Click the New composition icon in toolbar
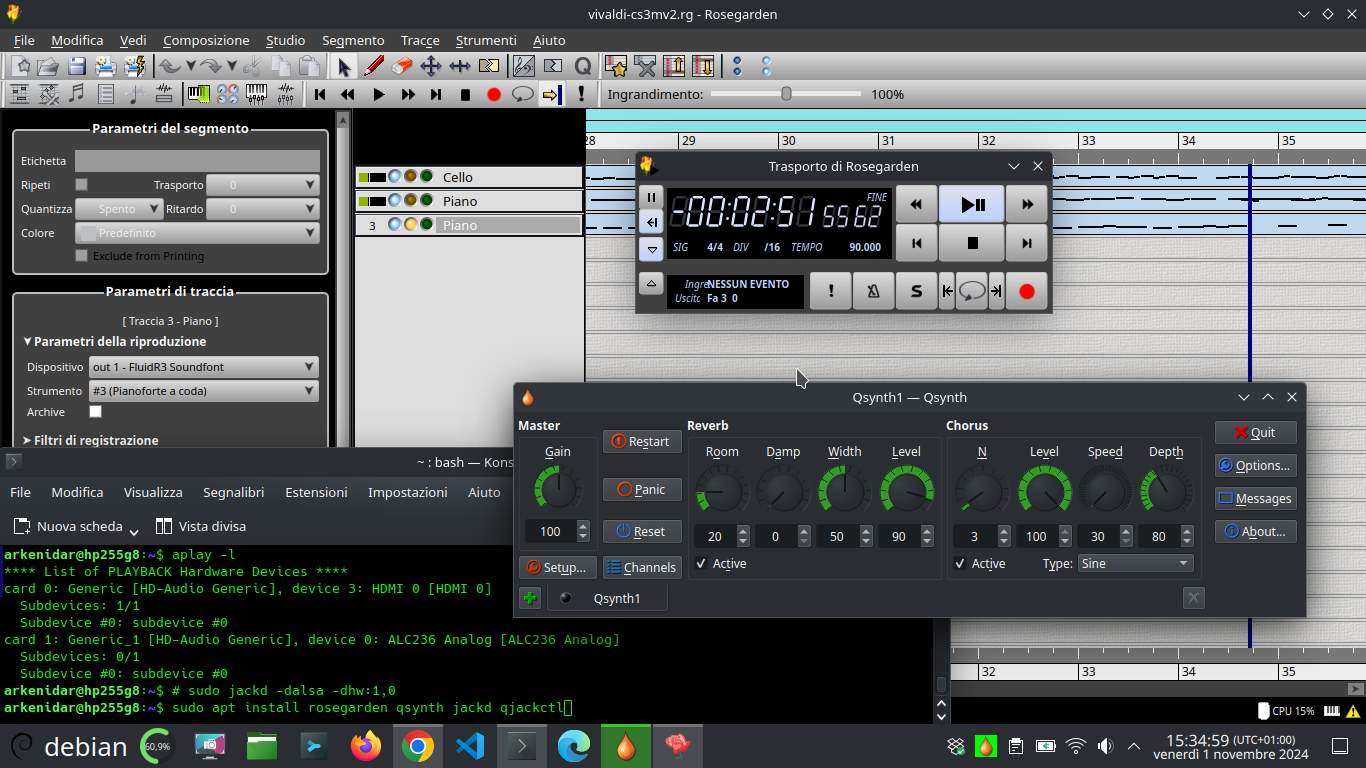The height and width of the screenshot is (768, 1366). [20, 67]
